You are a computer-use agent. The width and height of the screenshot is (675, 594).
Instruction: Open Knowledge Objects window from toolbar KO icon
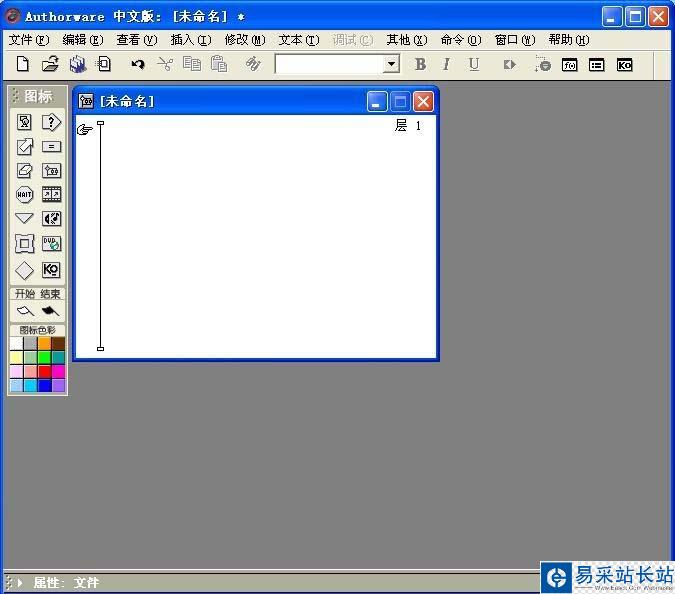[625, 65]
